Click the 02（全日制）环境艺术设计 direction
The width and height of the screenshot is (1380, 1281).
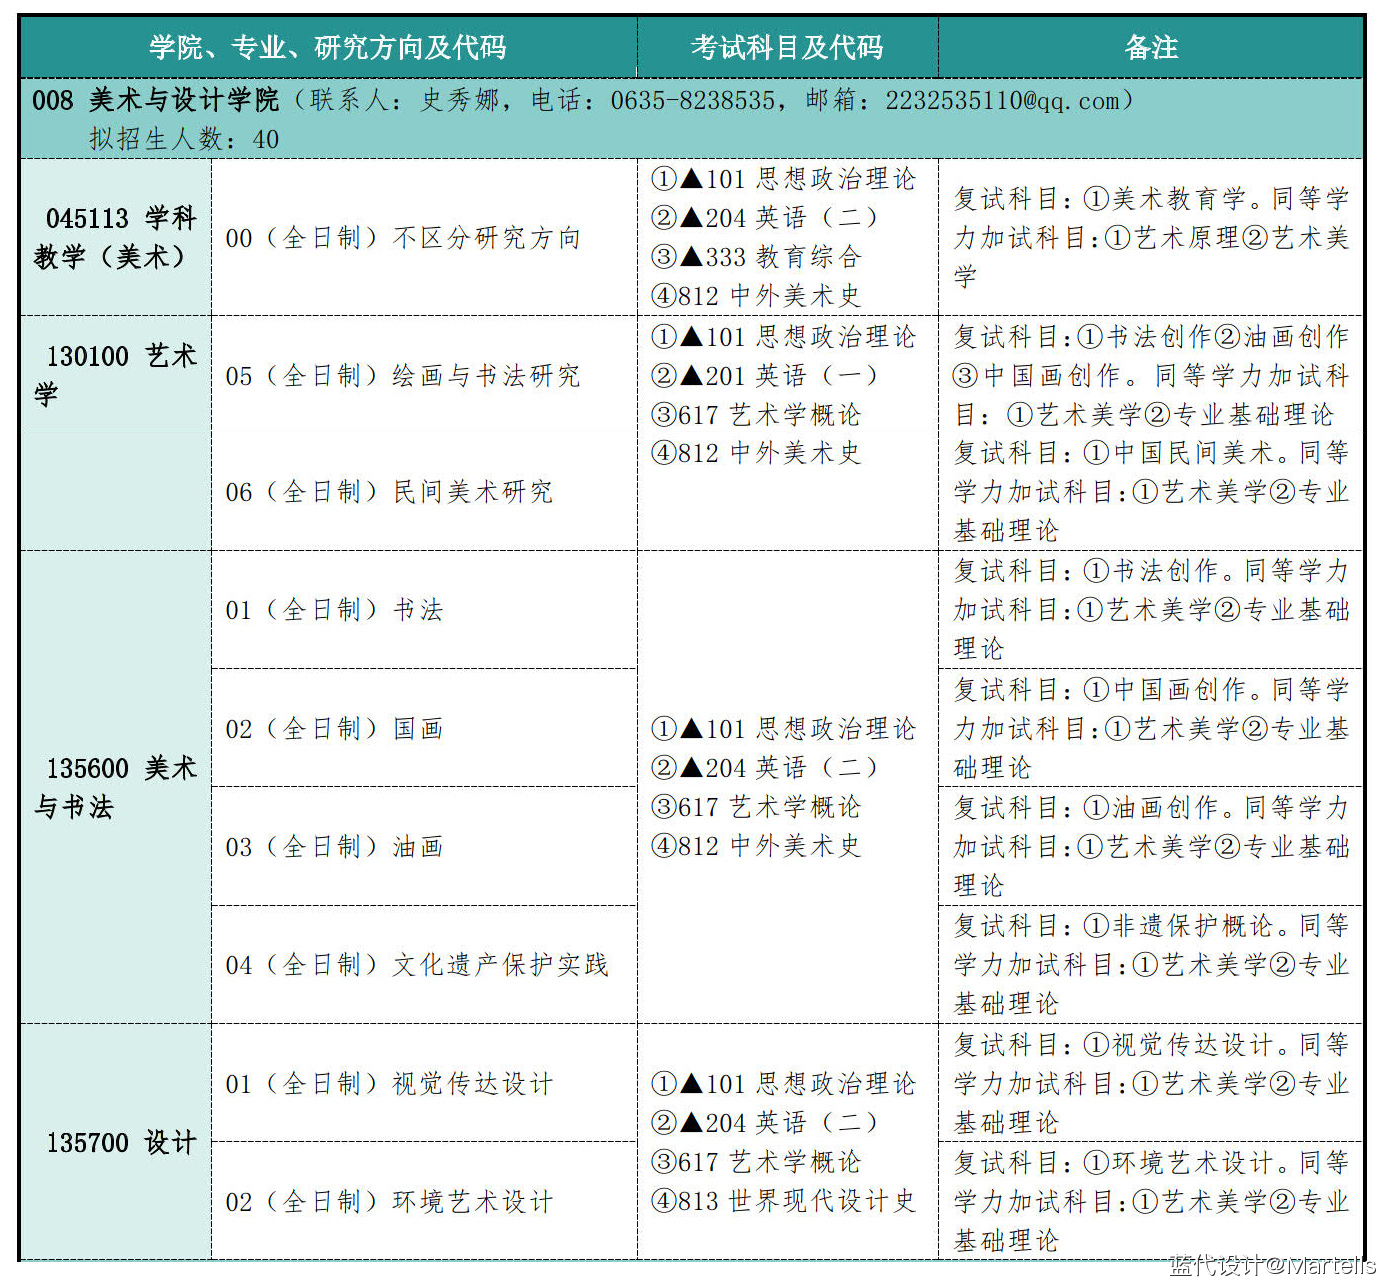389,1201
